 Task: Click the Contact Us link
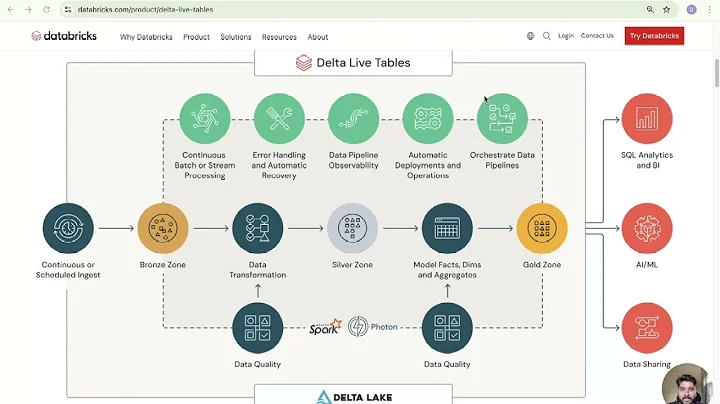pos(597,36)
